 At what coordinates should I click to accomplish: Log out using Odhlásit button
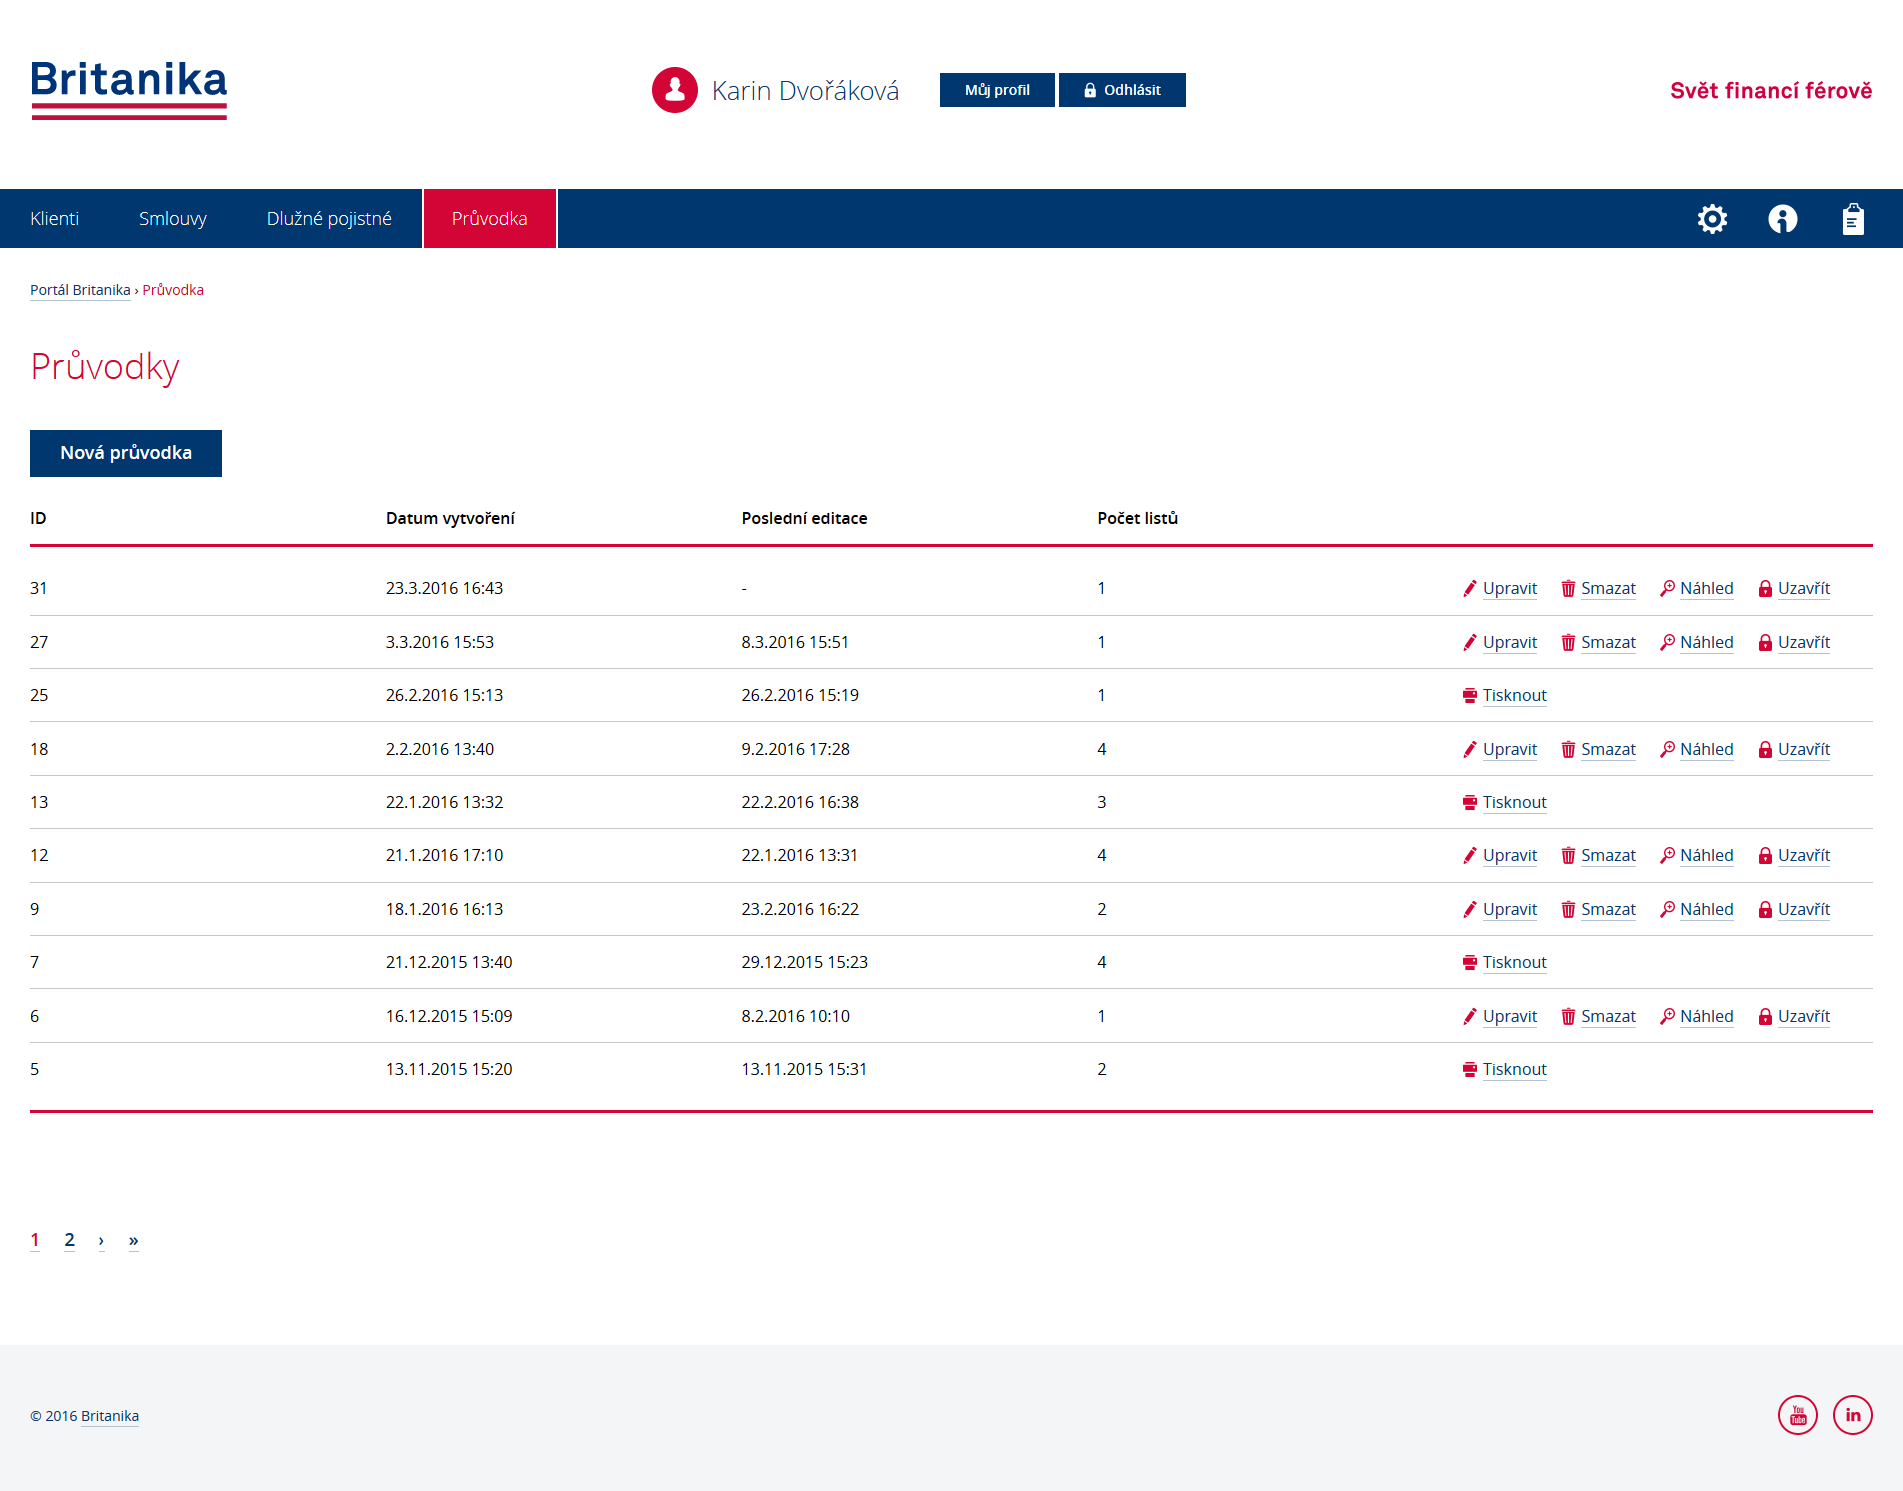point(1122,90)
